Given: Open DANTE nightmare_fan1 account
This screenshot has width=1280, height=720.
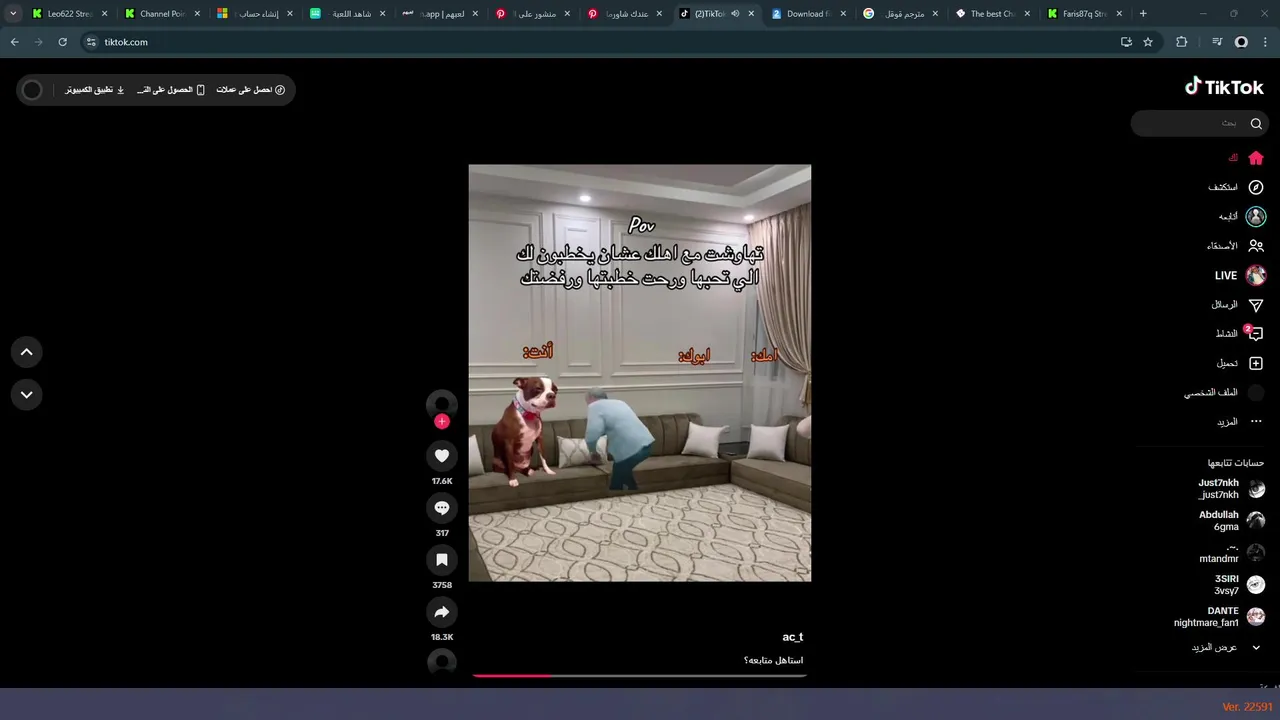Looking at the screenshot, I should pos(1219,617).
